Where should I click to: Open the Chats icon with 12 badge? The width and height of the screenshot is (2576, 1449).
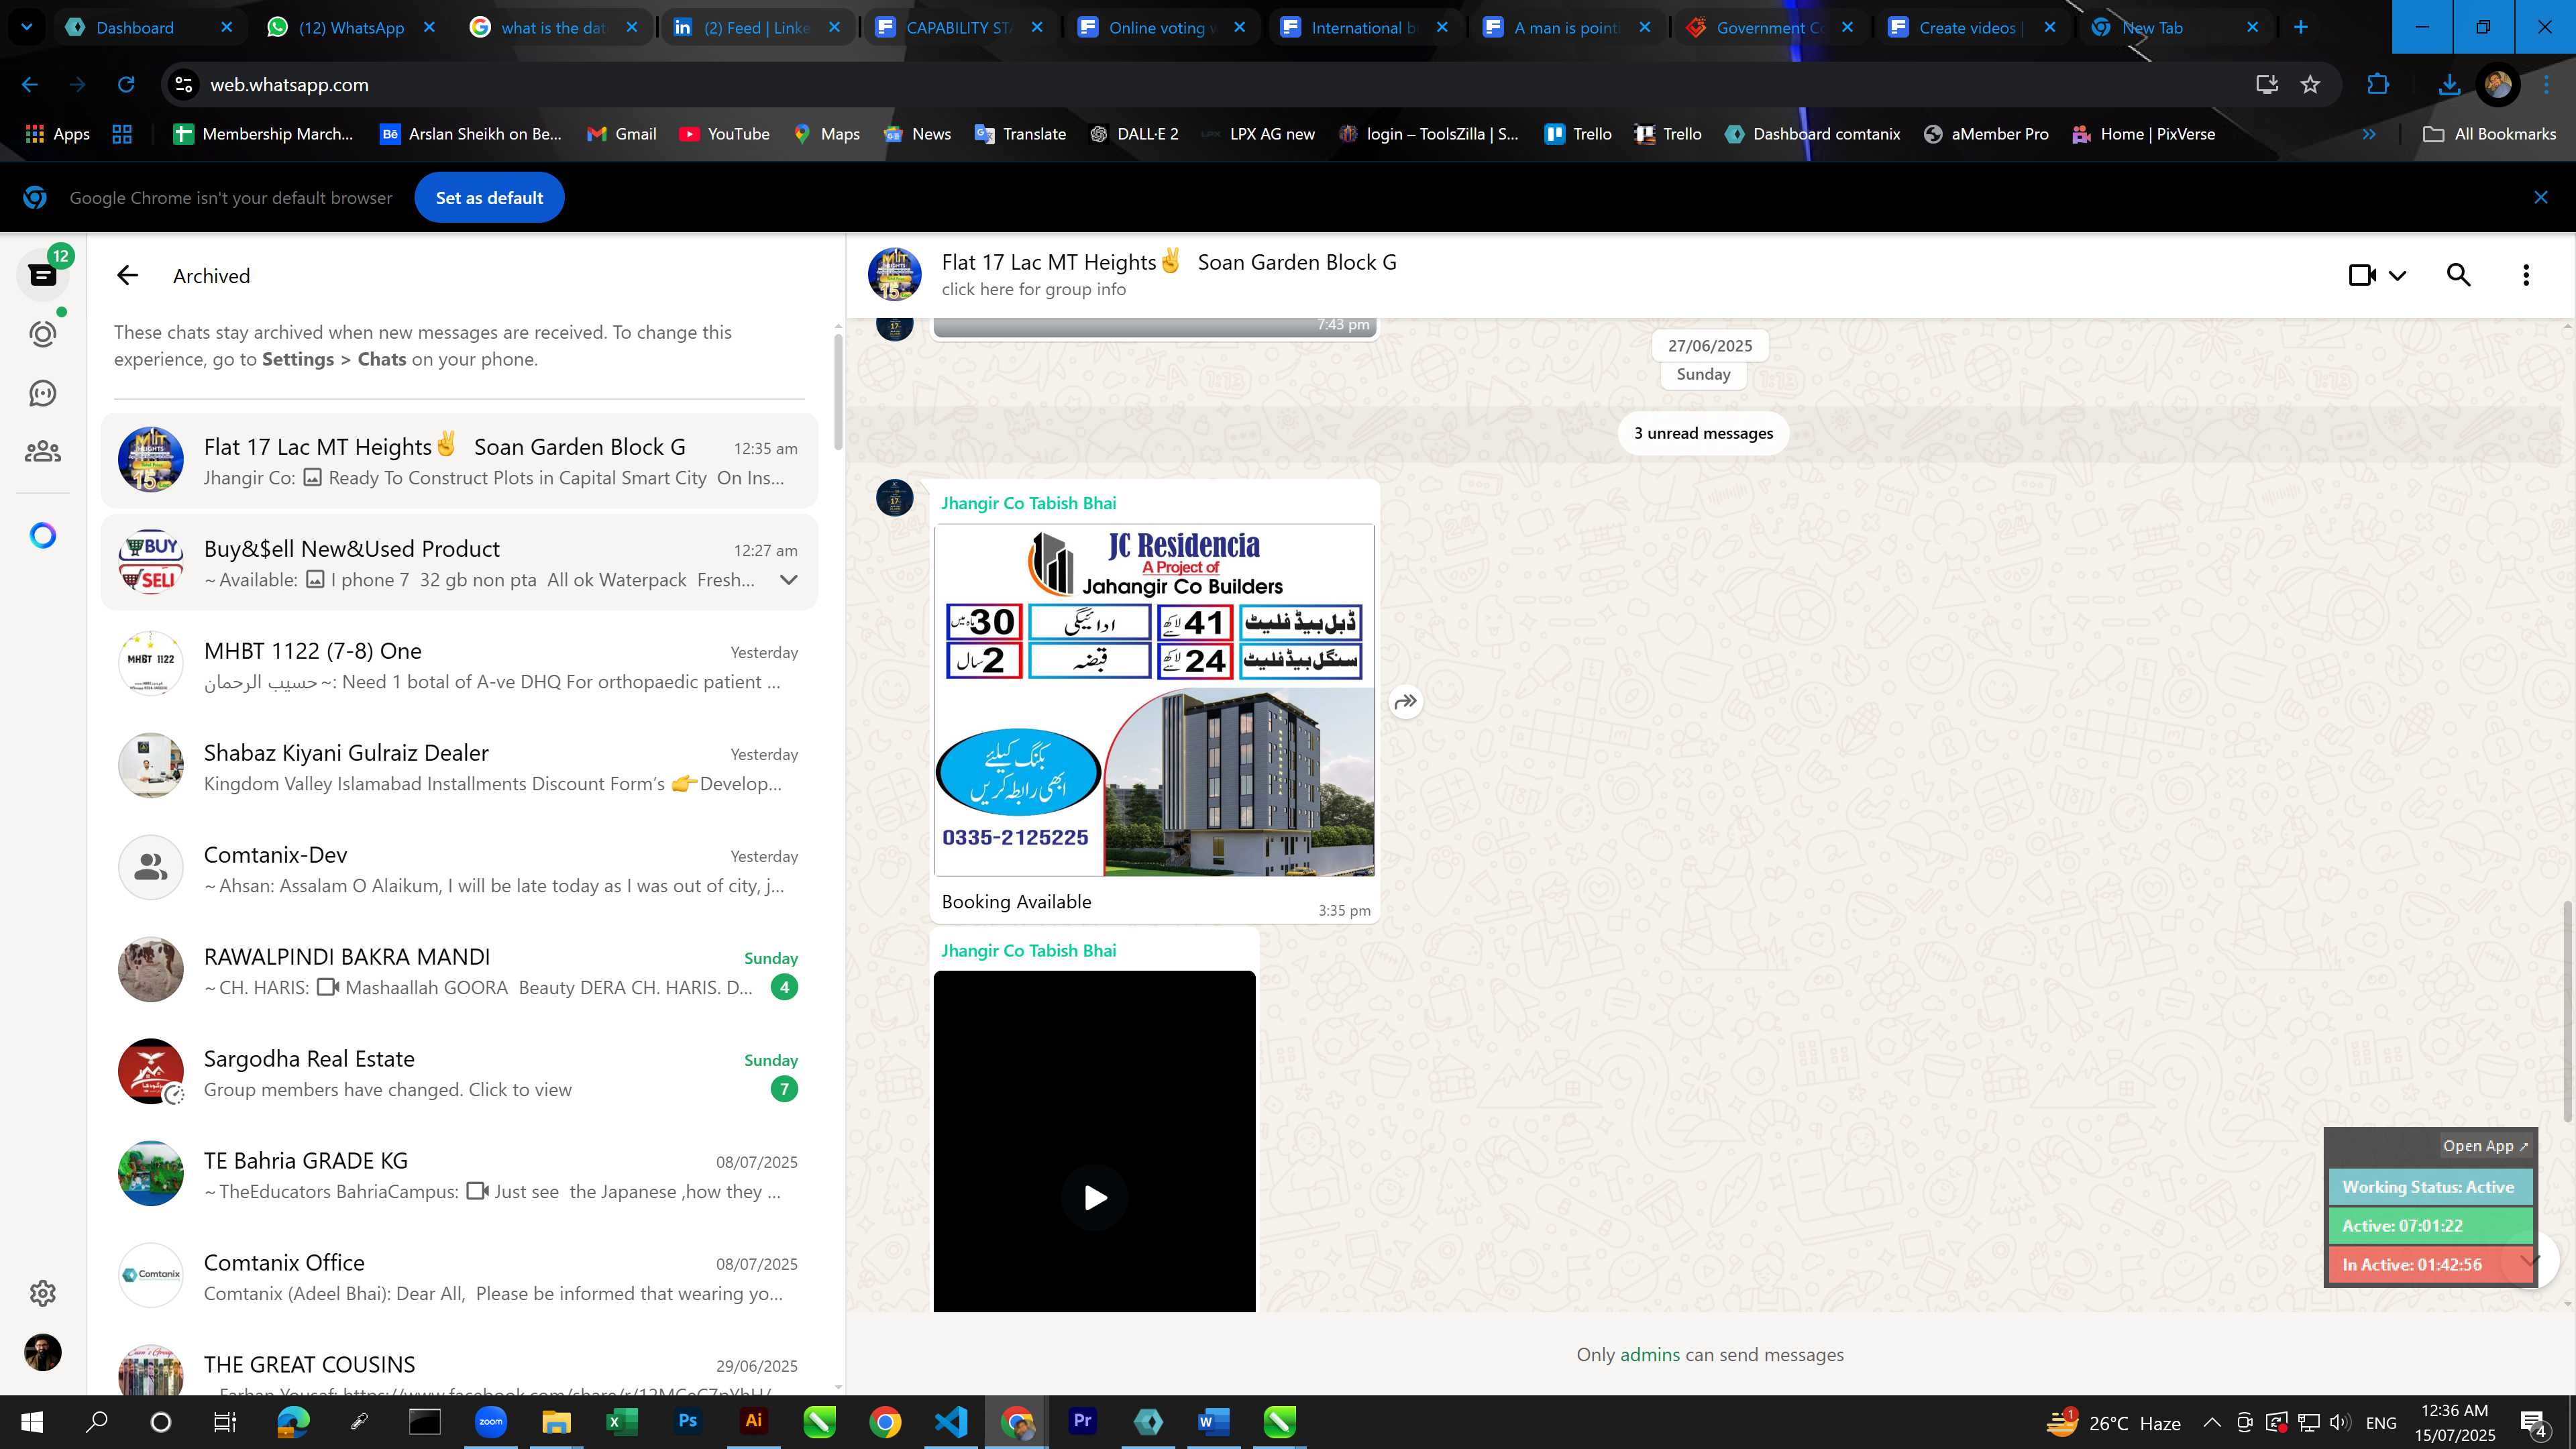pos(43,275)
